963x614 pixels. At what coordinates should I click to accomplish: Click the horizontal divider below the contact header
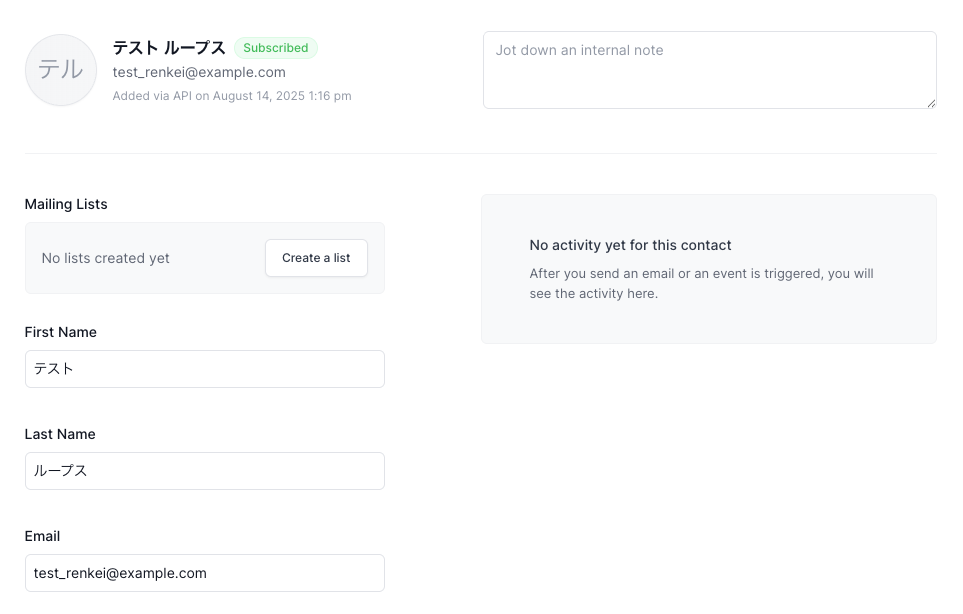pos(480,154)
